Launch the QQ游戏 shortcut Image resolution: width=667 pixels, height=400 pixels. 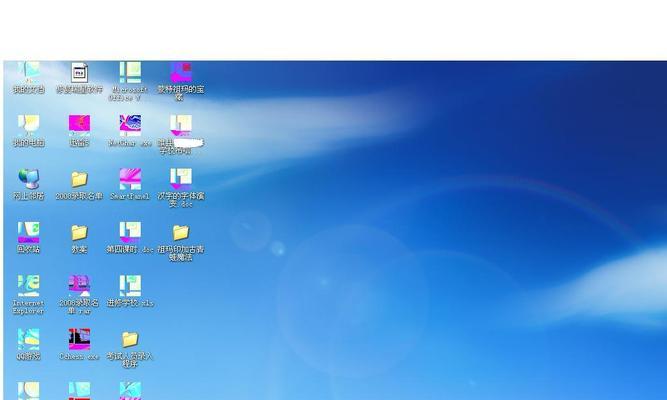[x=29, y=344]
